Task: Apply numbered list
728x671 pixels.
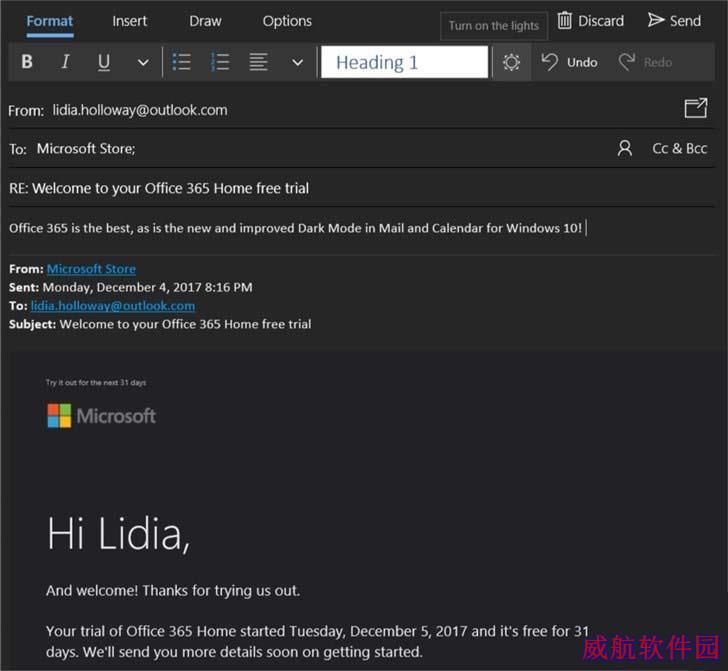Action: click(x=220, y=62)
